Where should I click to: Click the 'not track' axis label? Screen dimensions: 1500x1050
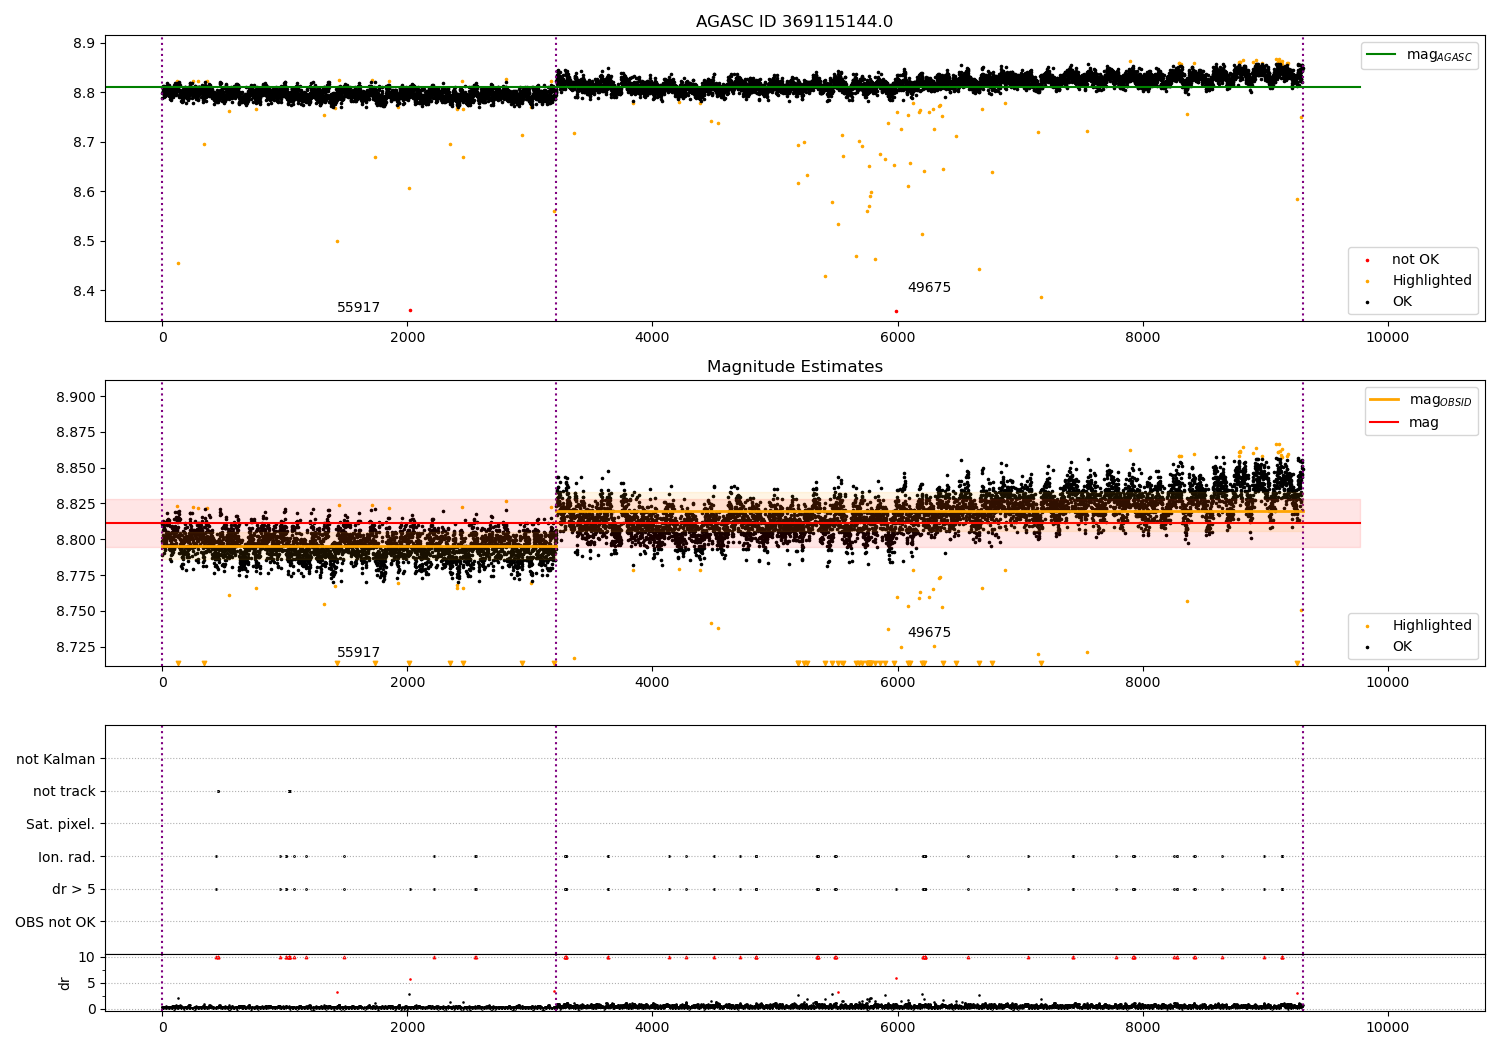[x=64, y=791]
